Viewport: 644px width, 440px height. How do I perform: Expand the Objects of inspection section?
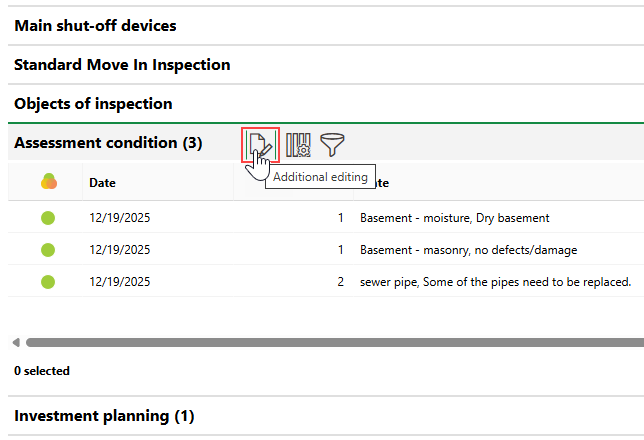(x=93, y=104)
